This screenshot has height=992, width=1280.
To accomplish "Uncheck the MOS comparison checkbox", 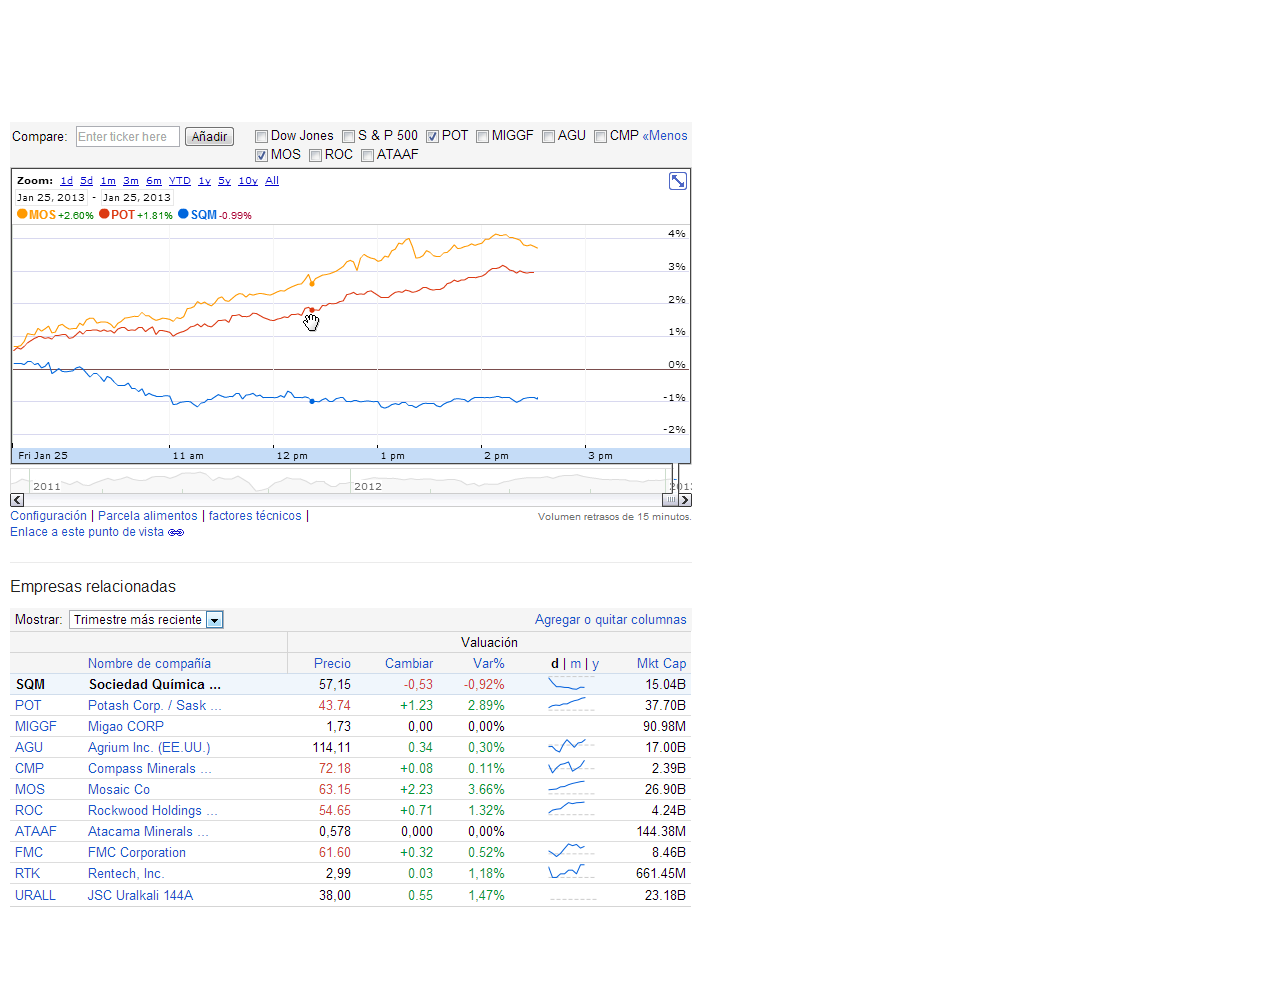I will pos(261,156).
